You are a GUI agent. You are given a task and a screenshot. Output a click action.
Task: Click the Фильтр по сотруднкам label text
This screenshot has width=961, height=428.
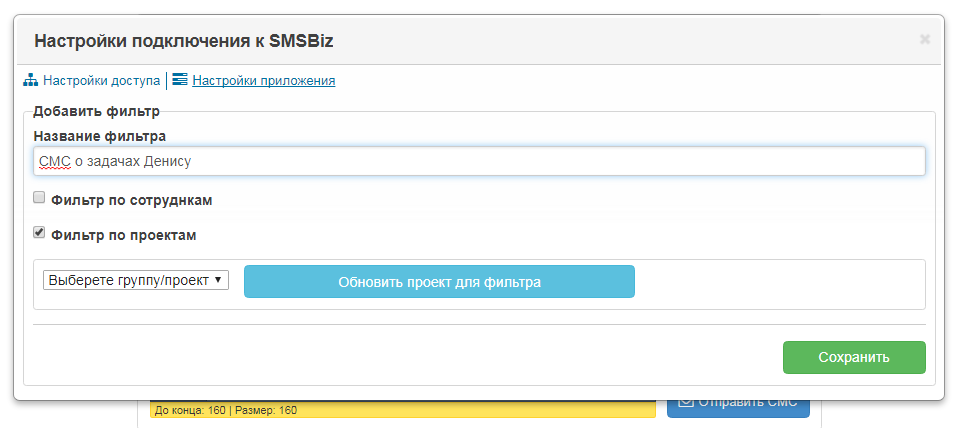pyautogui.click(x=132, y=201)
